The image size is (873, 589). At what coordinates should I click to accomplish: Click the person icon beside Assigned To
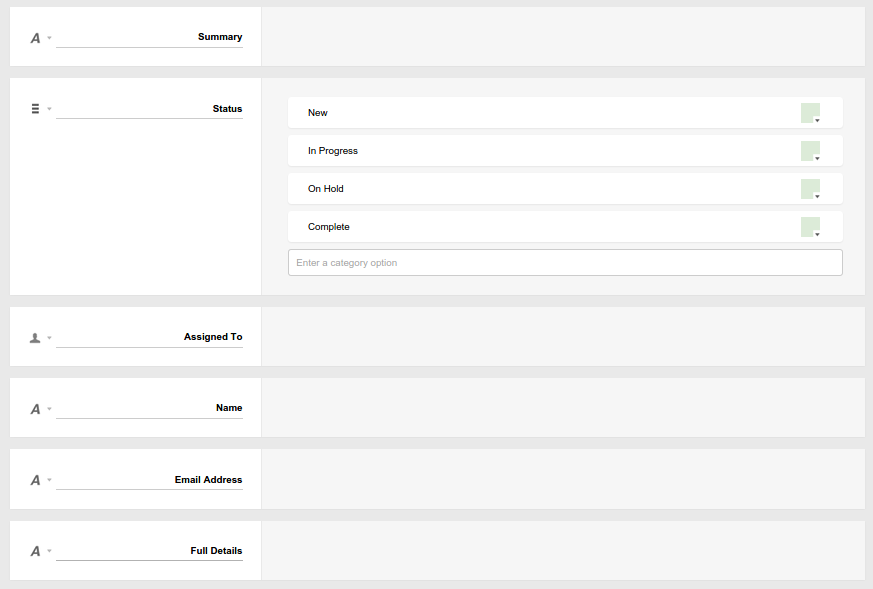(x=35, y=338)
